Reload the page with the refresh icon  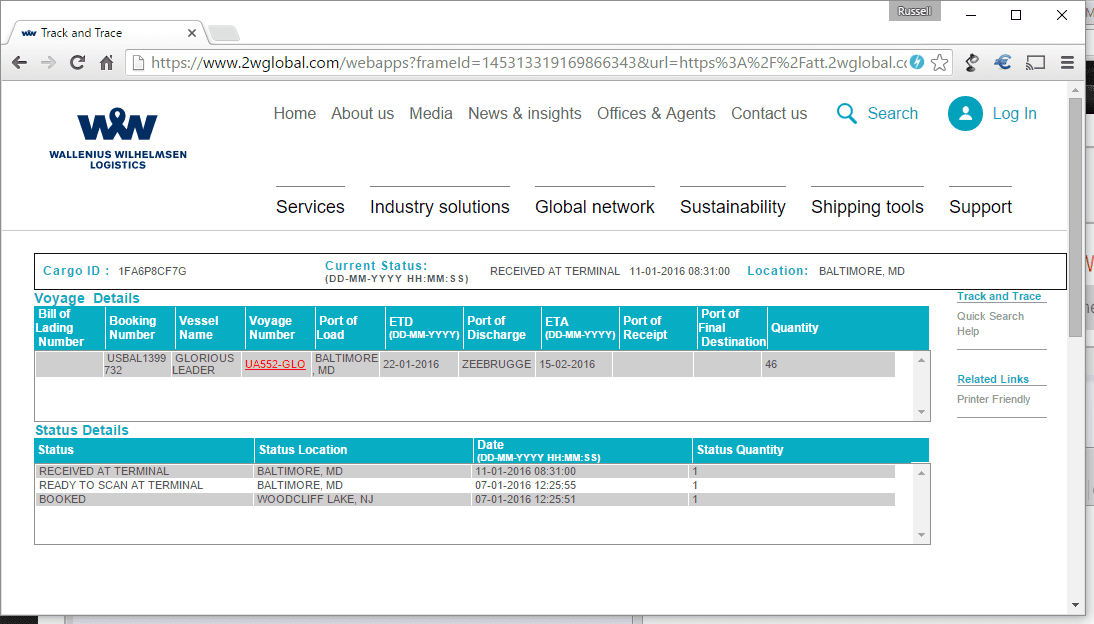pos(77,63)
